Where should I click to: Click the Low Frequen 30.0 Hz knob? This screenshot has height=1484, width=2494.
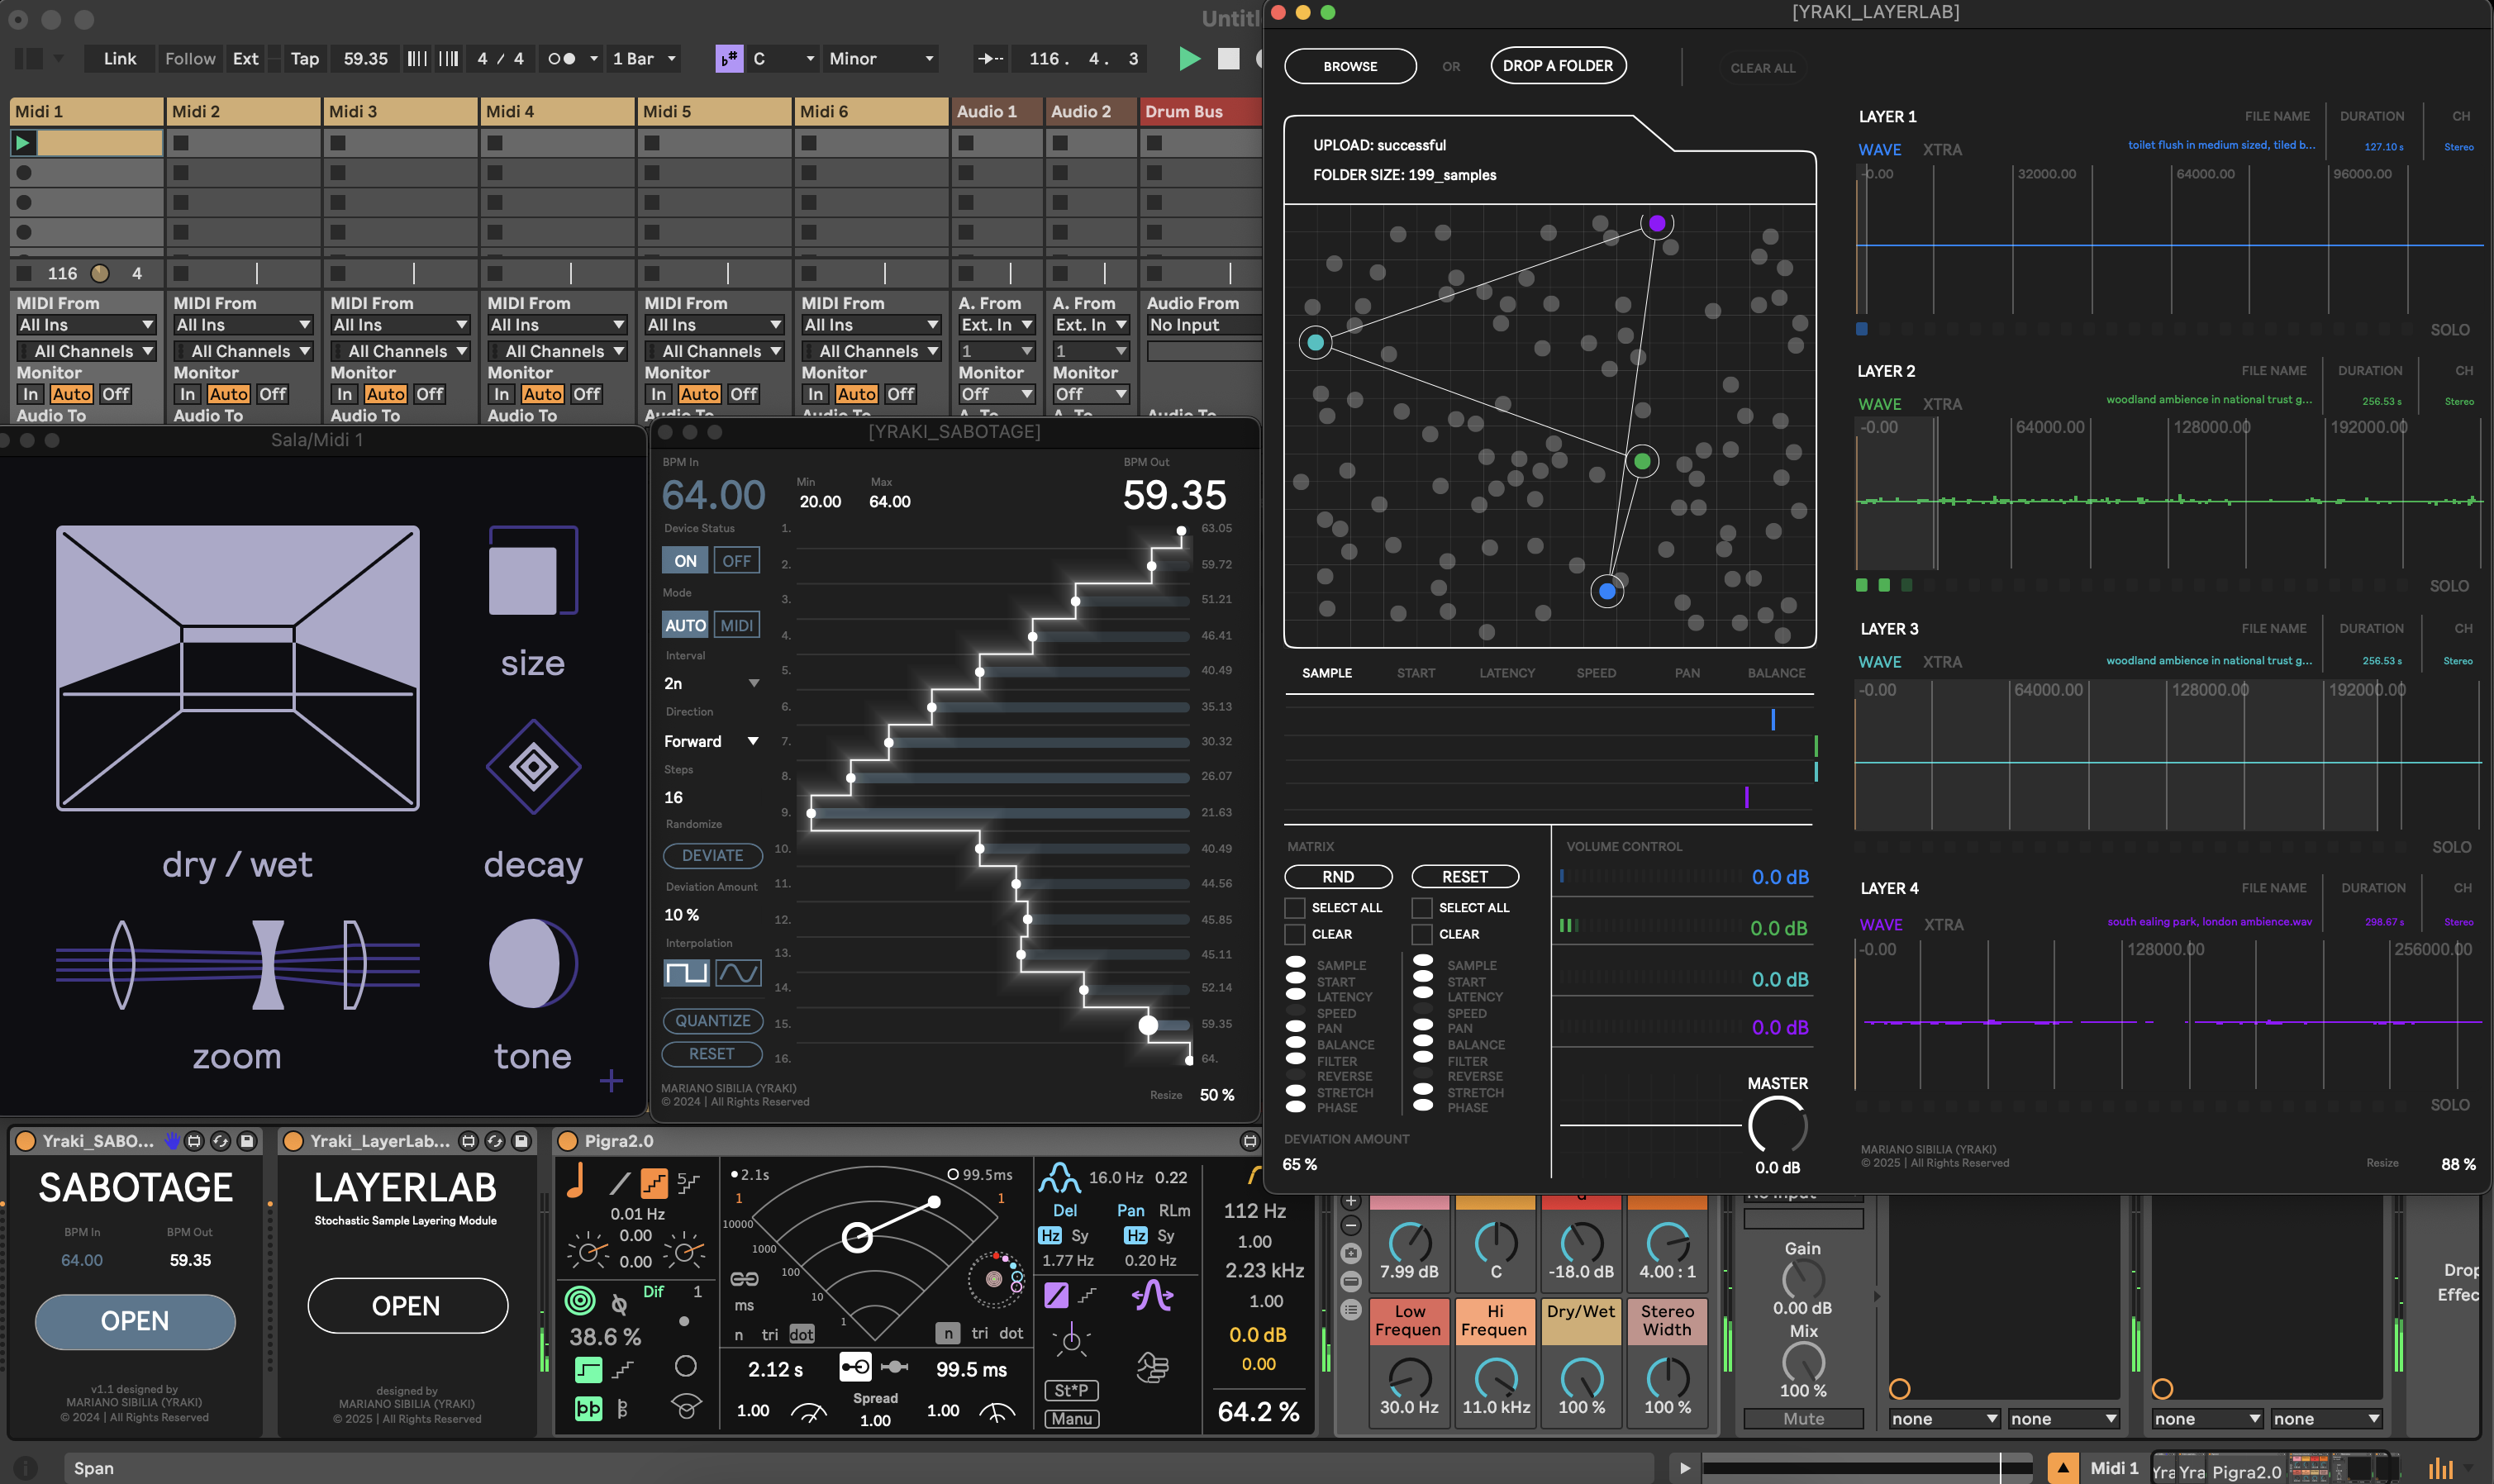[1409, 1378]
